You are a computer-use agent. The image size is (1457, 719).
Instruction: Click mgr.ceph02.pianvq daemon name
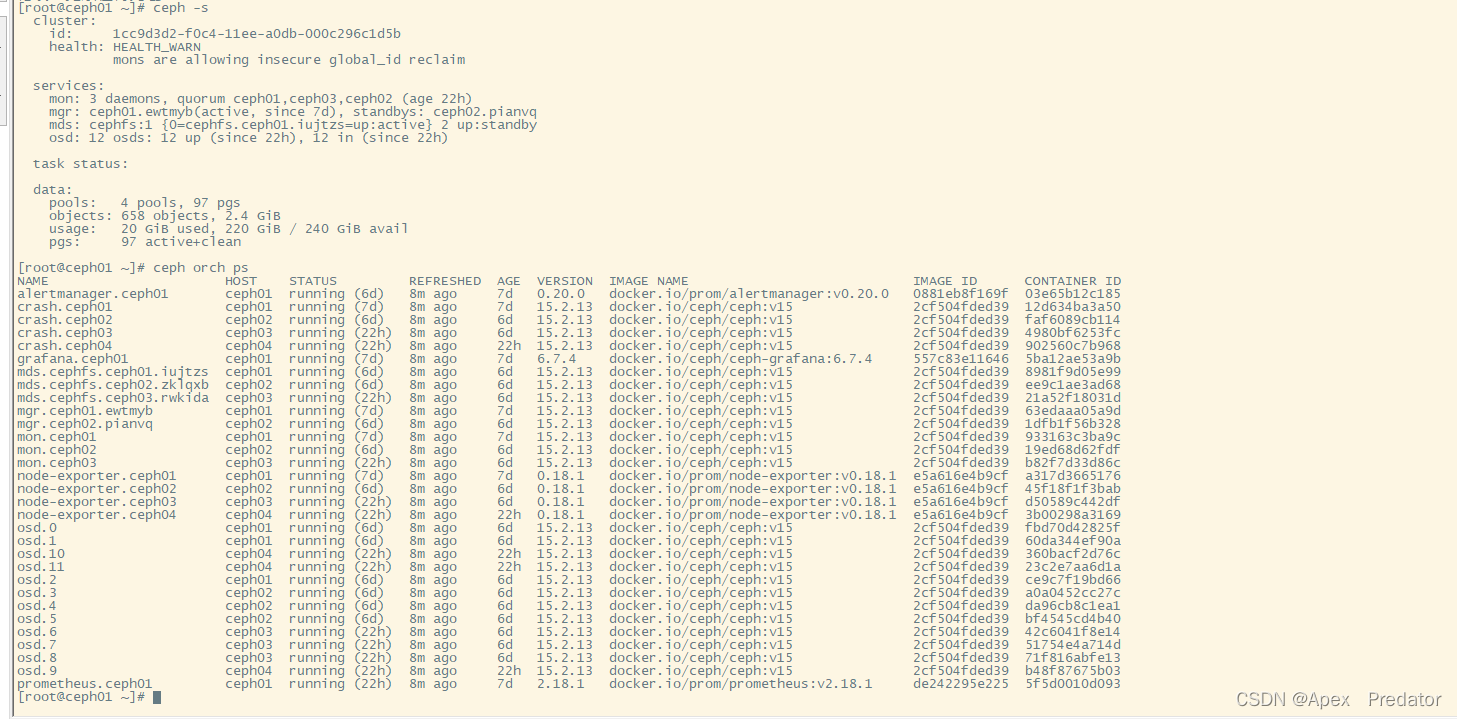85,424
